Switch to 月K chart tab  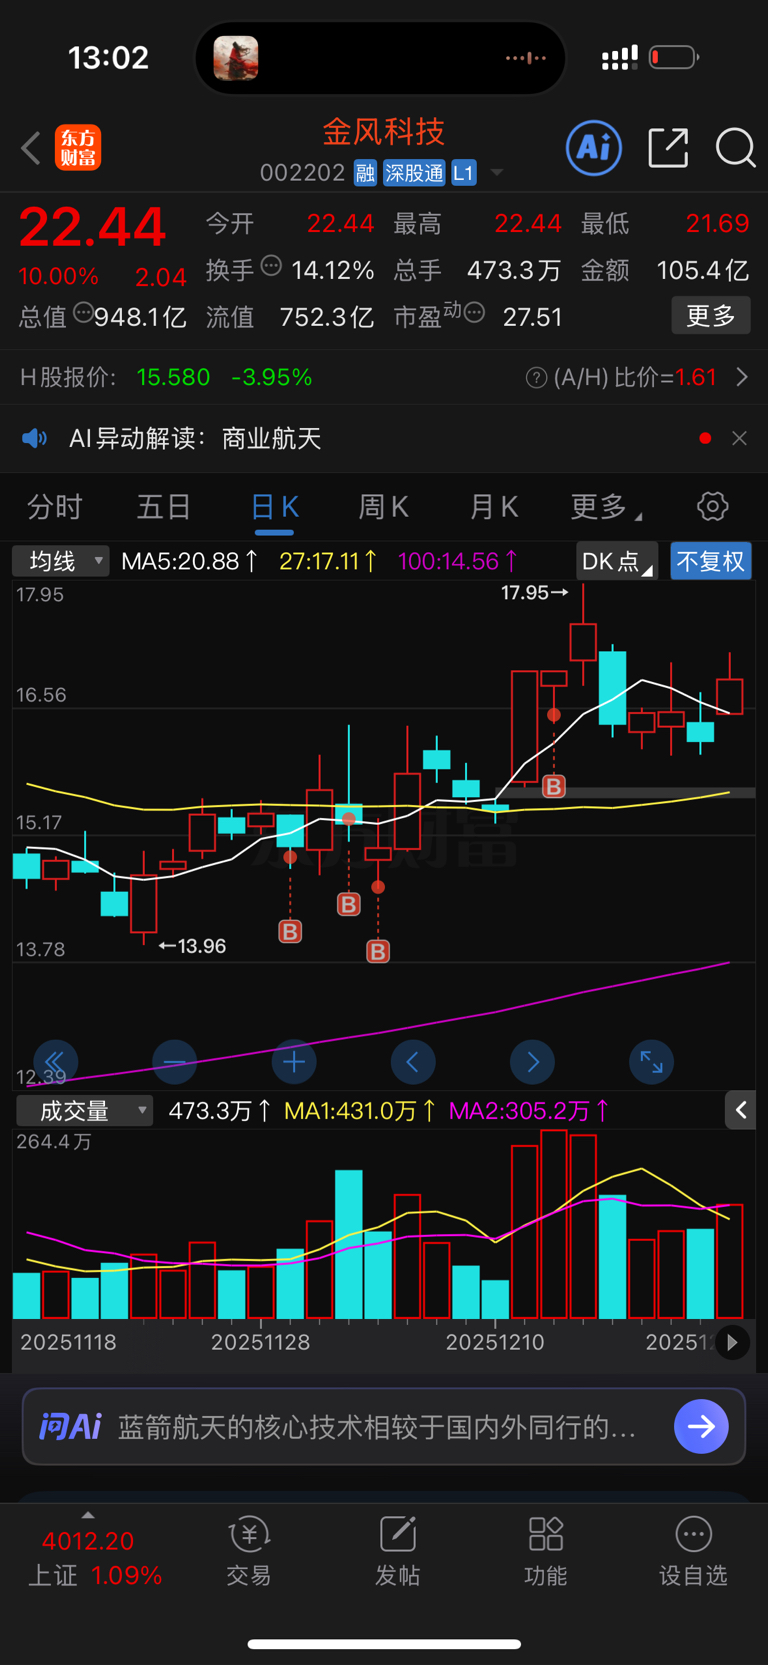(494, 507)
